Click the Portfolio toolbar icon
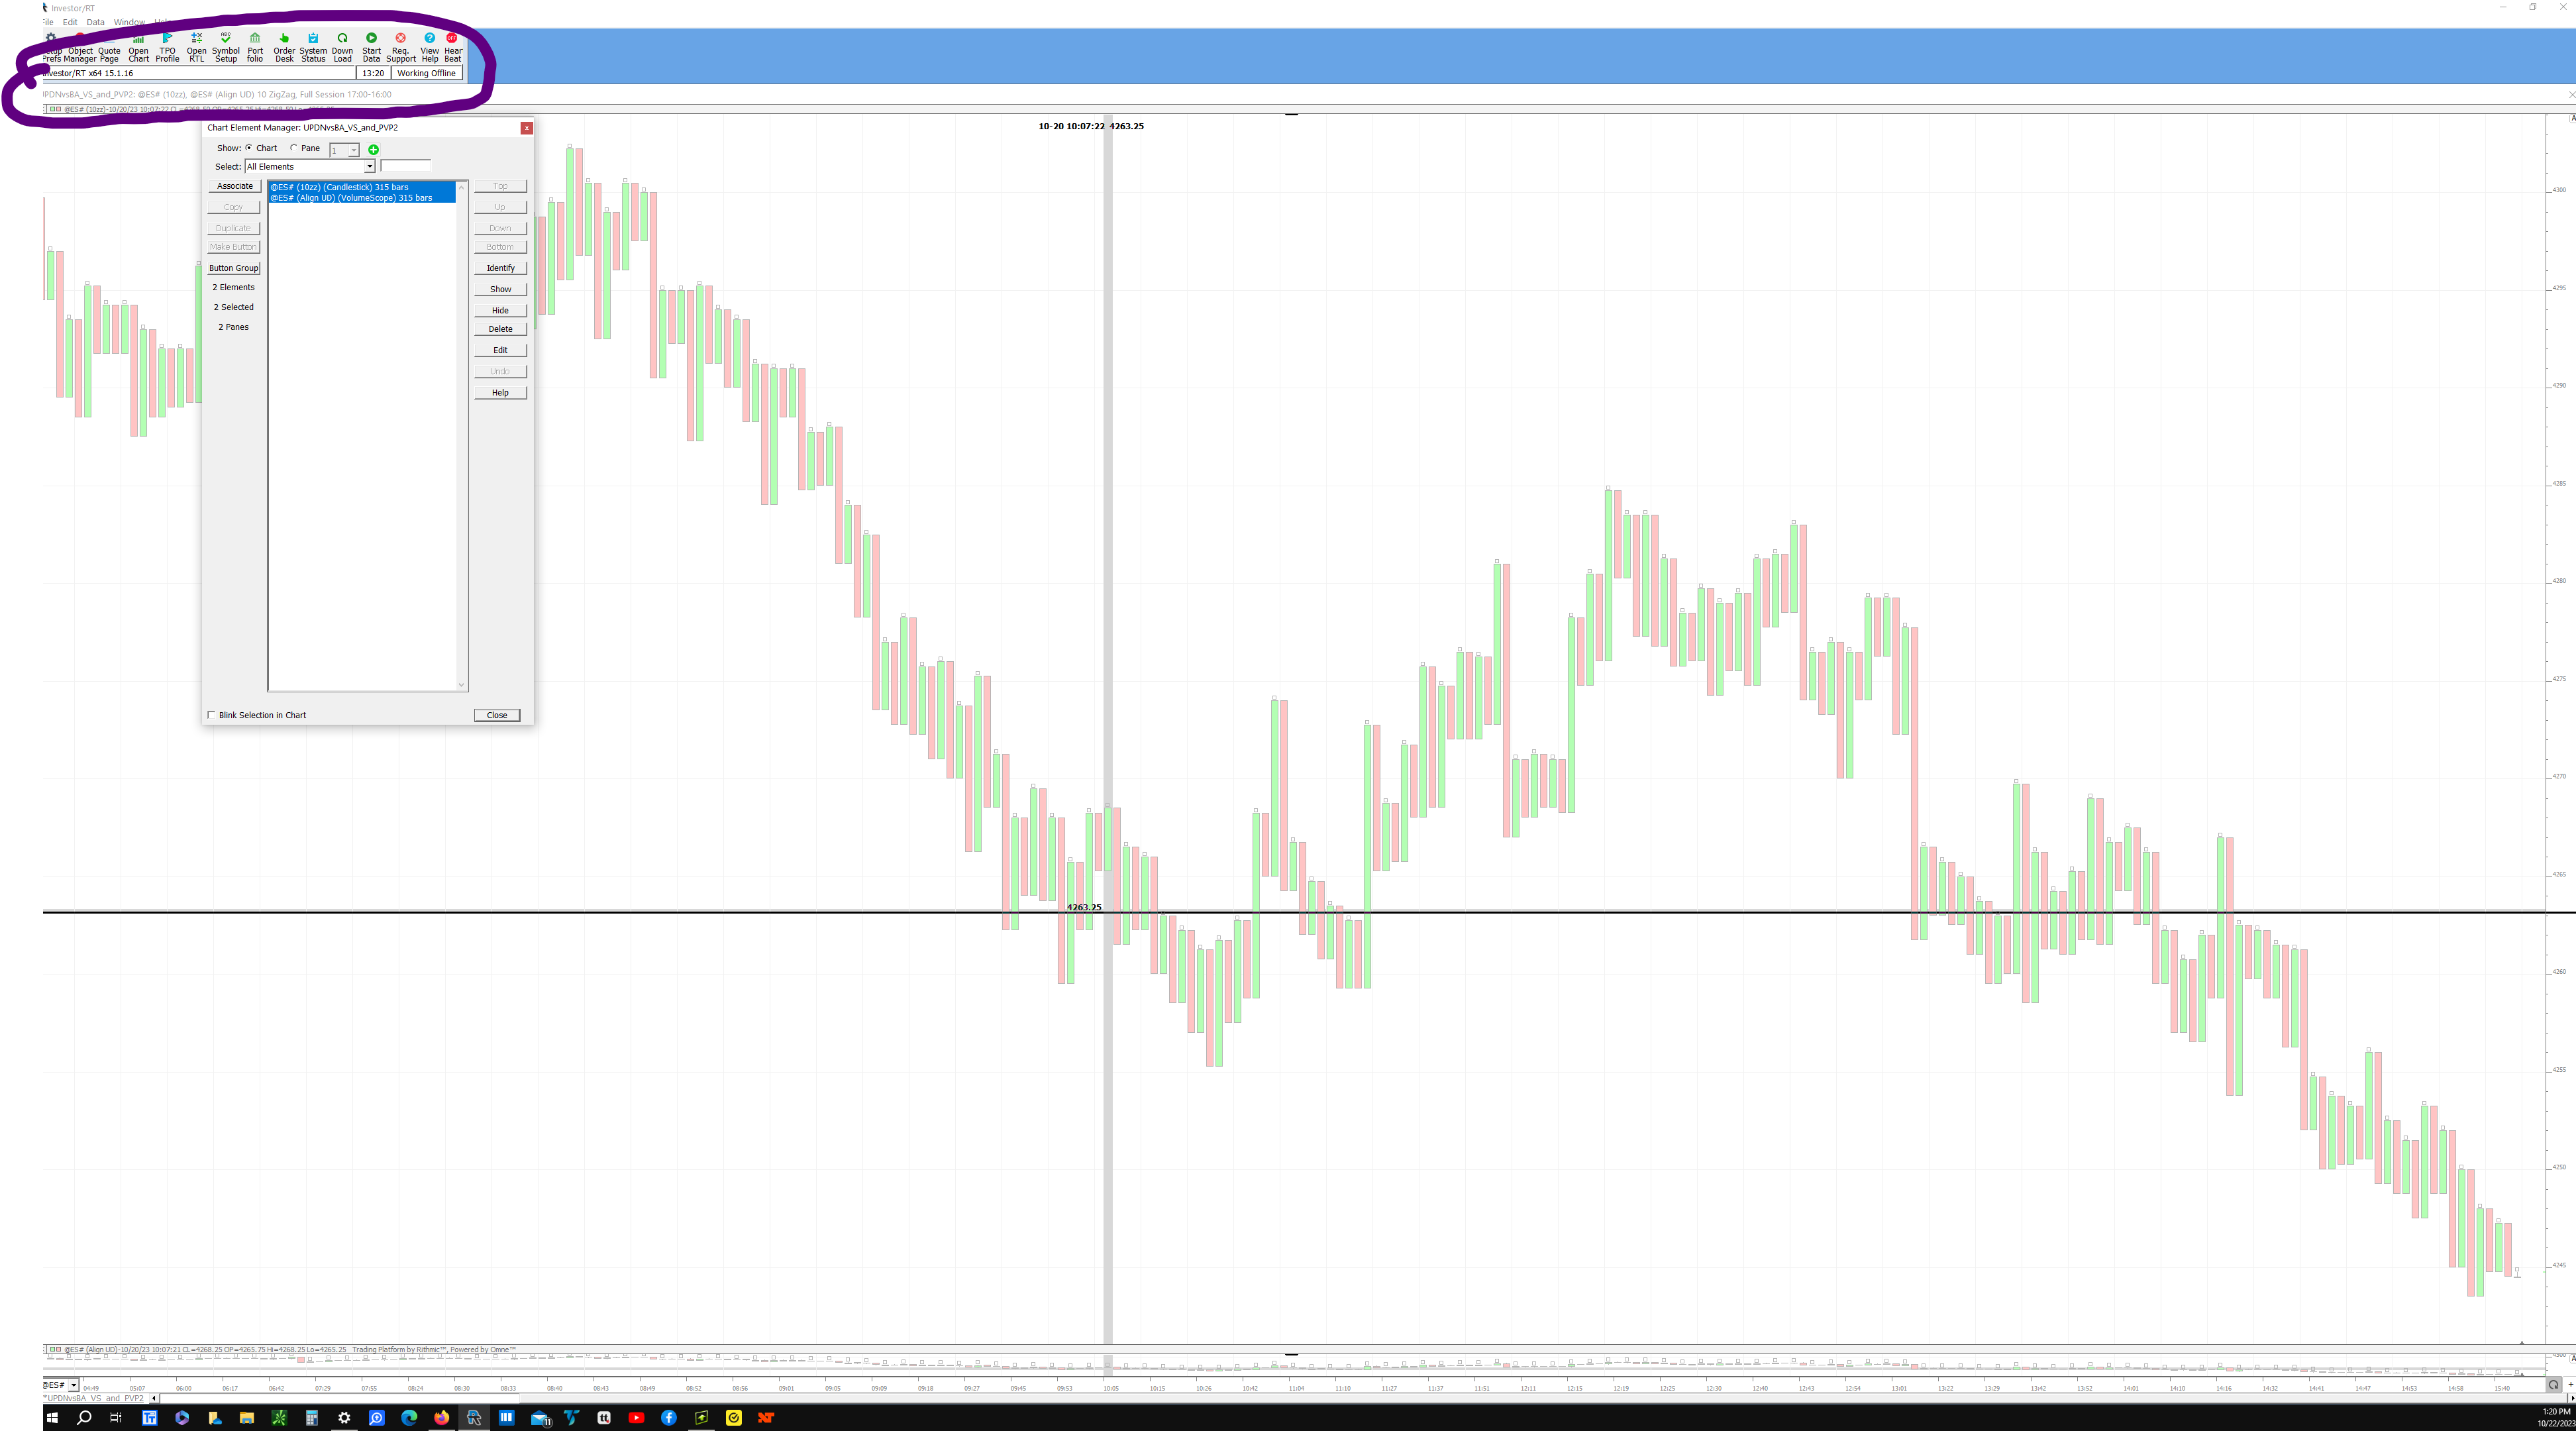 coord(255,47)
